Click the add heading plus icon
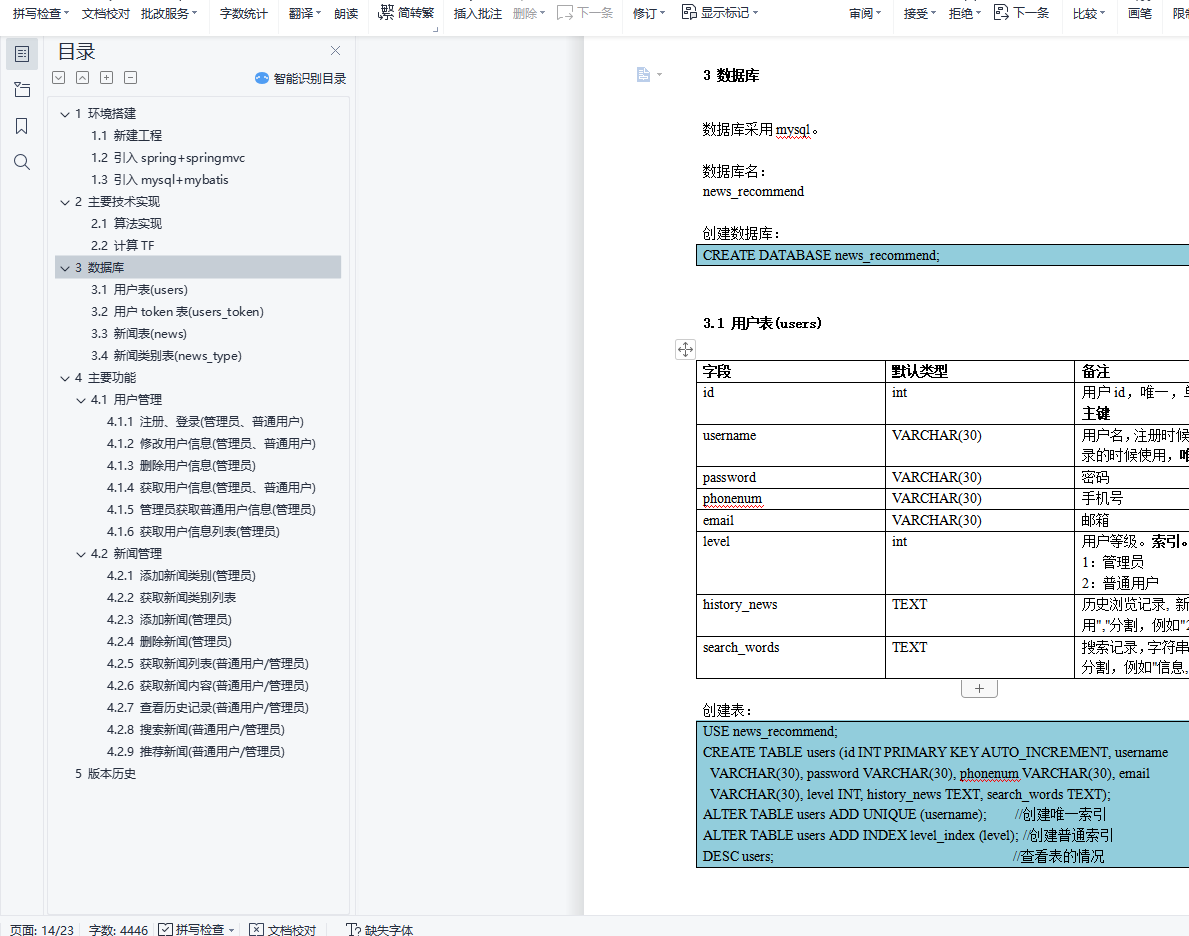This screenshot has height=936, width=1189. [x=107, y=77]
